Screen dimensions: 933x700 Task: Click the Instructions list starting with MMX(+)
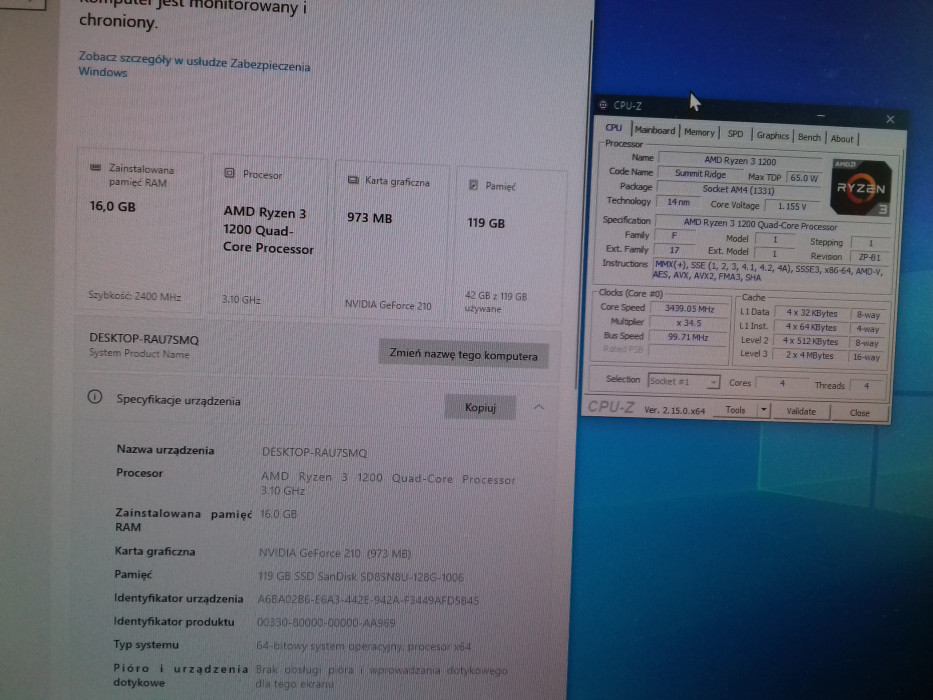769,270
